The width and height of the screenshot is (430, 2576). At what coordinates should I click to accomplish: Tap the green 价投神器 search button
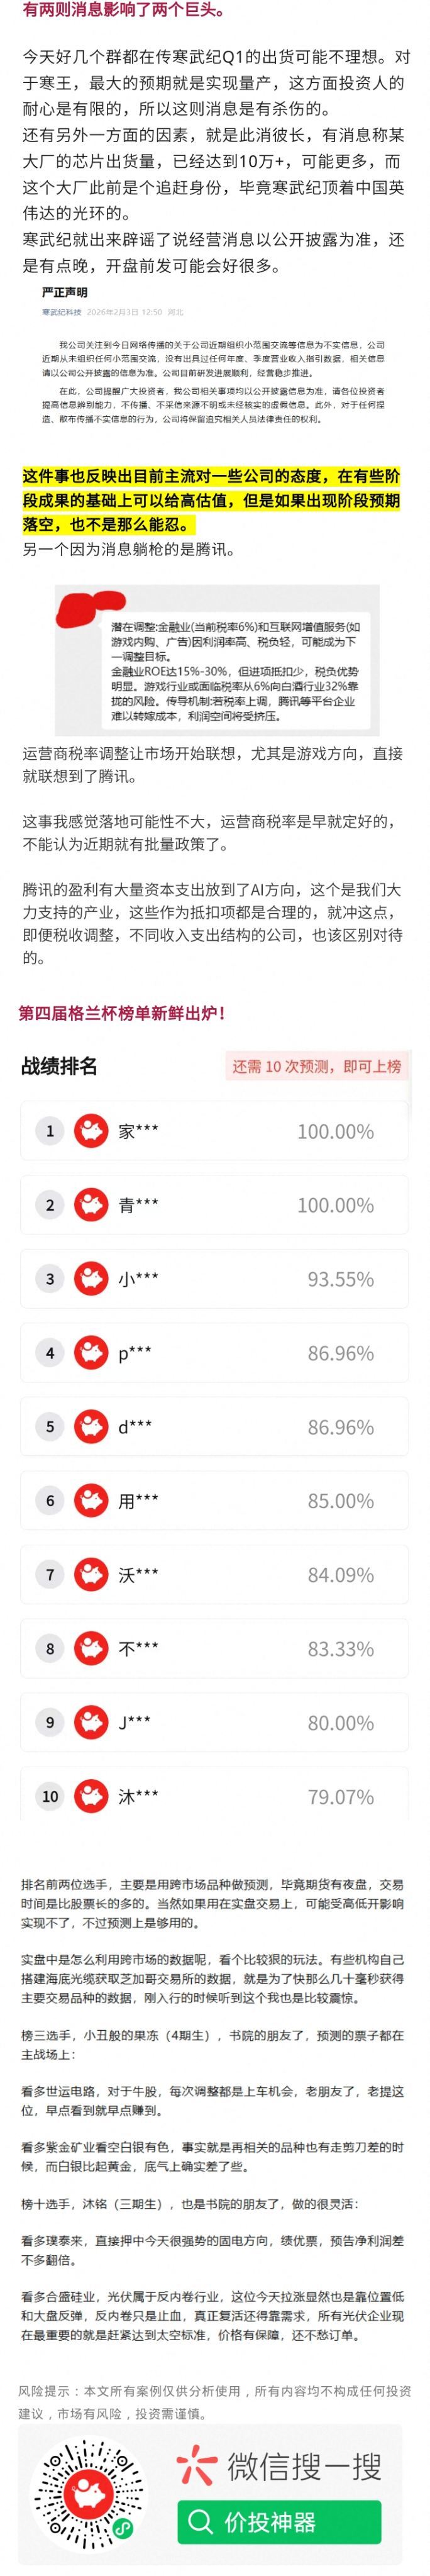279,2523
